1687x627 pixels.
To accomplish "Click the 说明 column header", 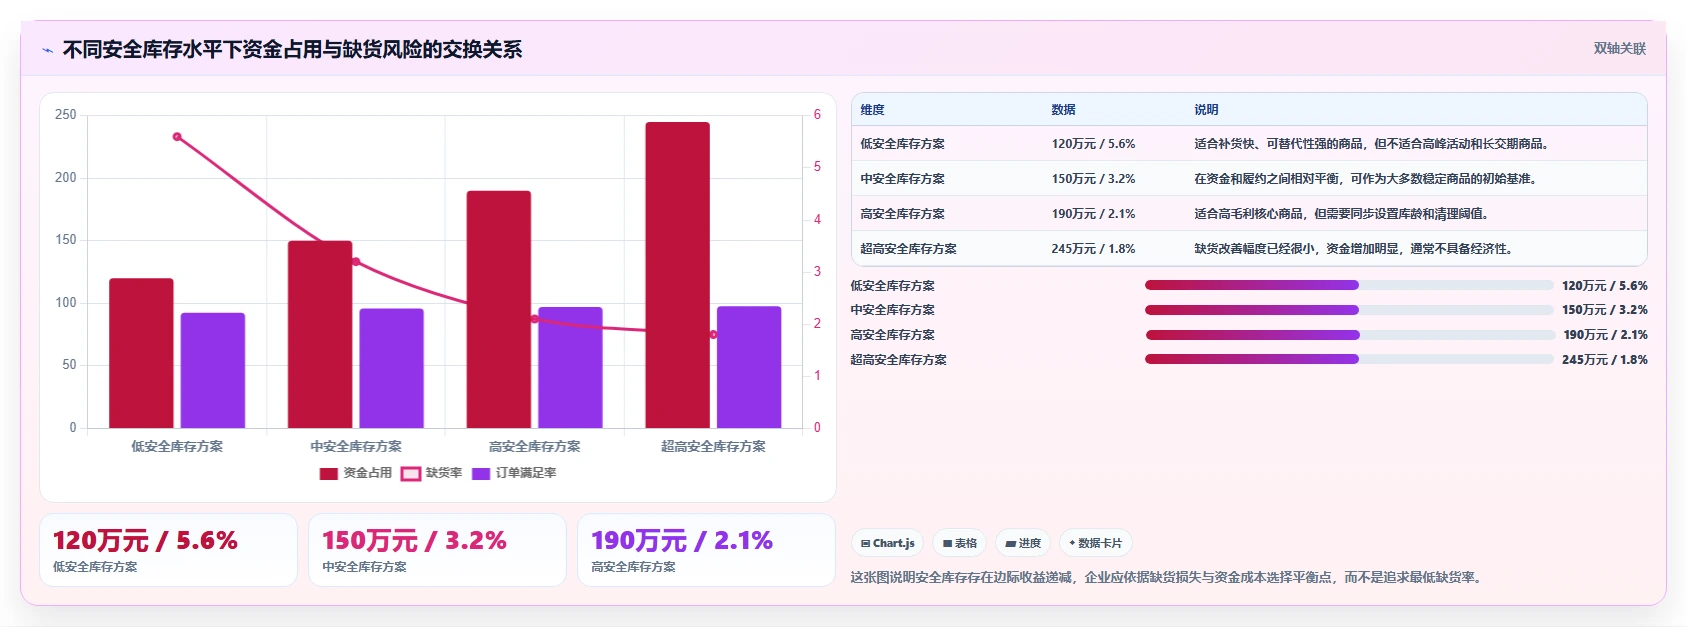I will pos(1206,110).
